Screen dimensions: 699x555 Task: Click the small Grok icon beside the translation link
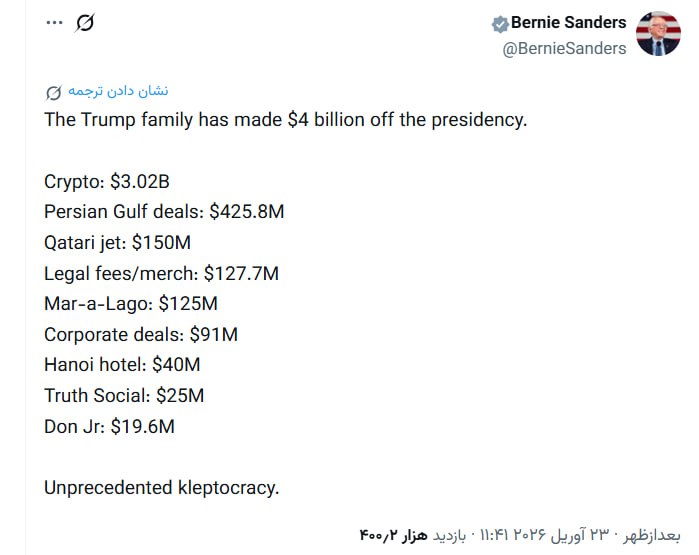pos(53,93)
